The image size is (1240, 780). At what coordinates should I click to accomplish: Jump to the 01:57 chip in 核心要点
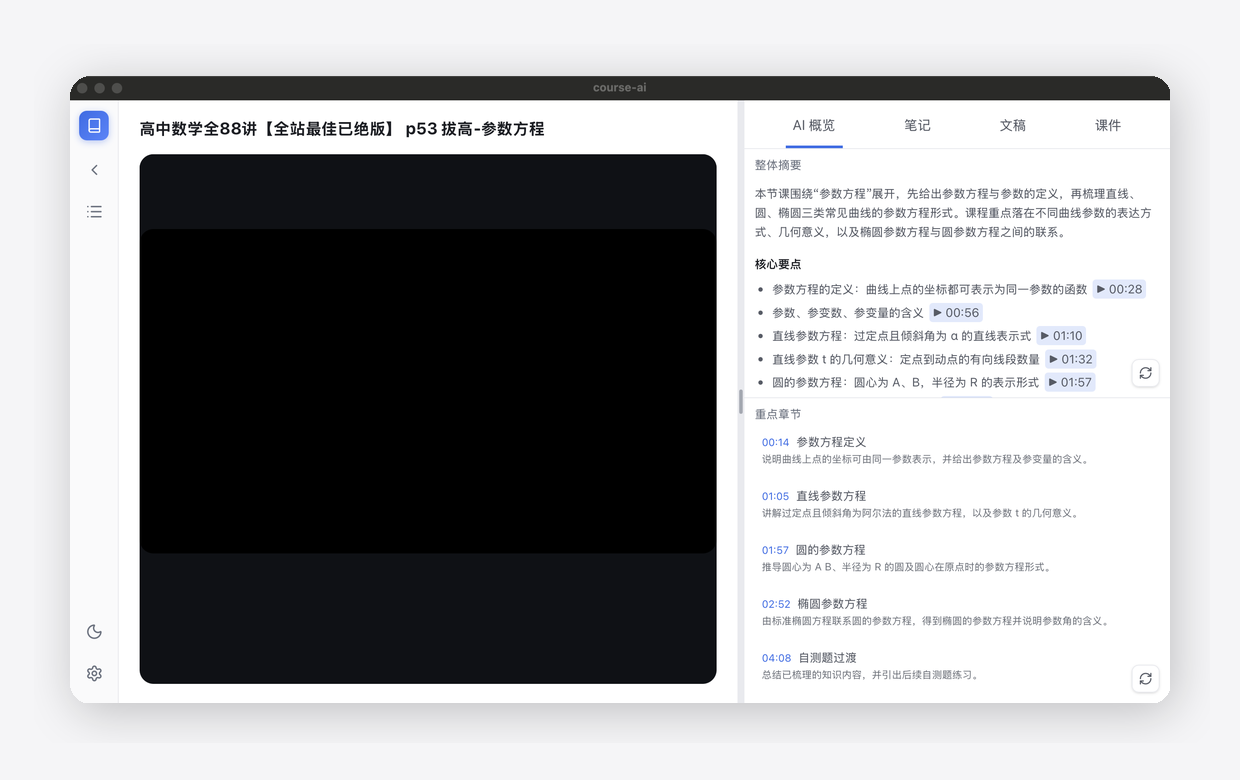pos(1069,382)
